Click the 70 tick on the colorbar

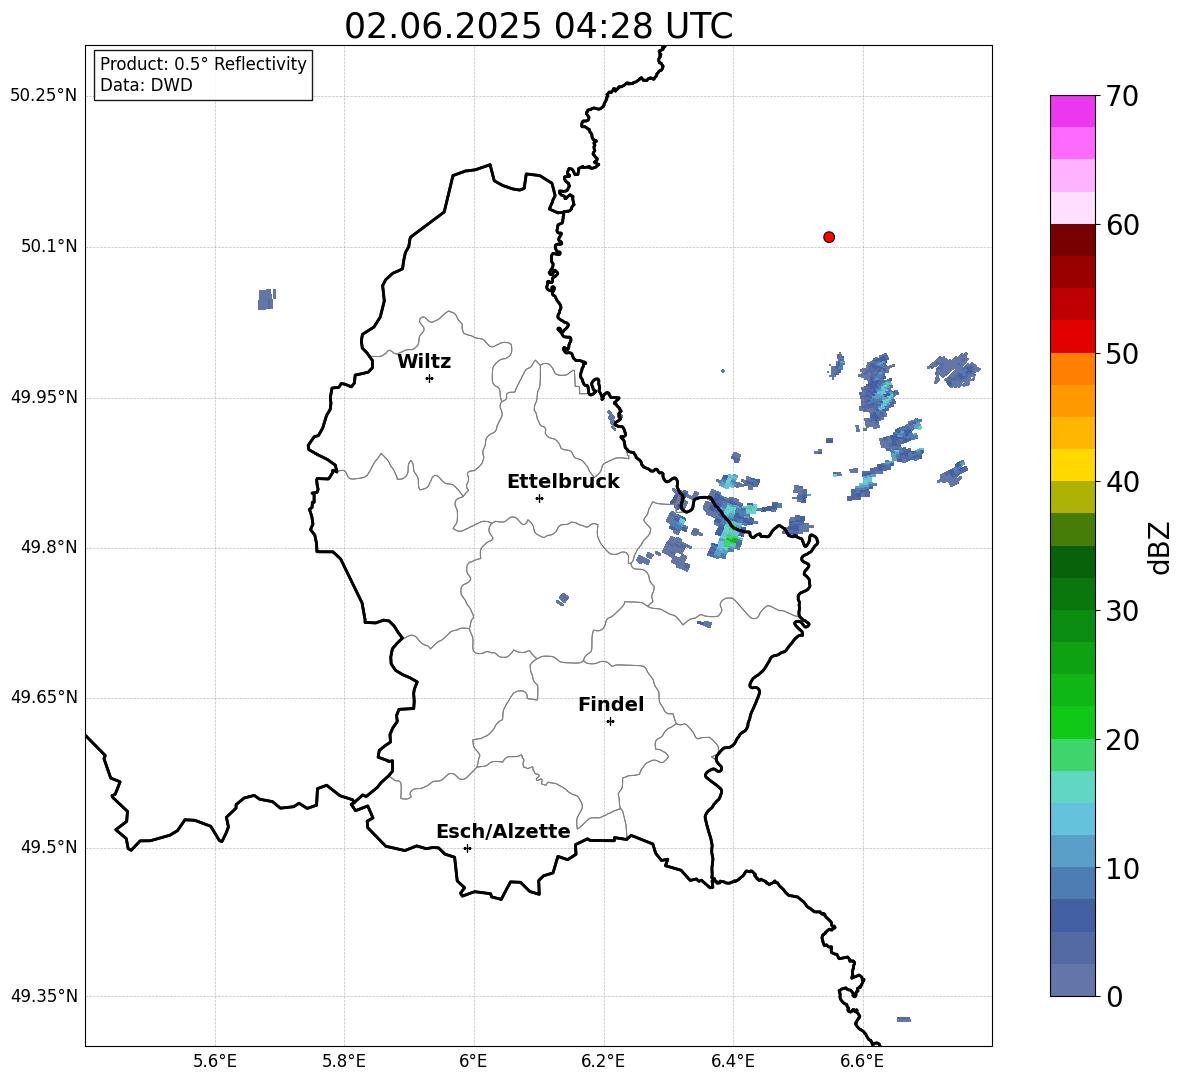pyautogui.click(x=1122, y=96)
